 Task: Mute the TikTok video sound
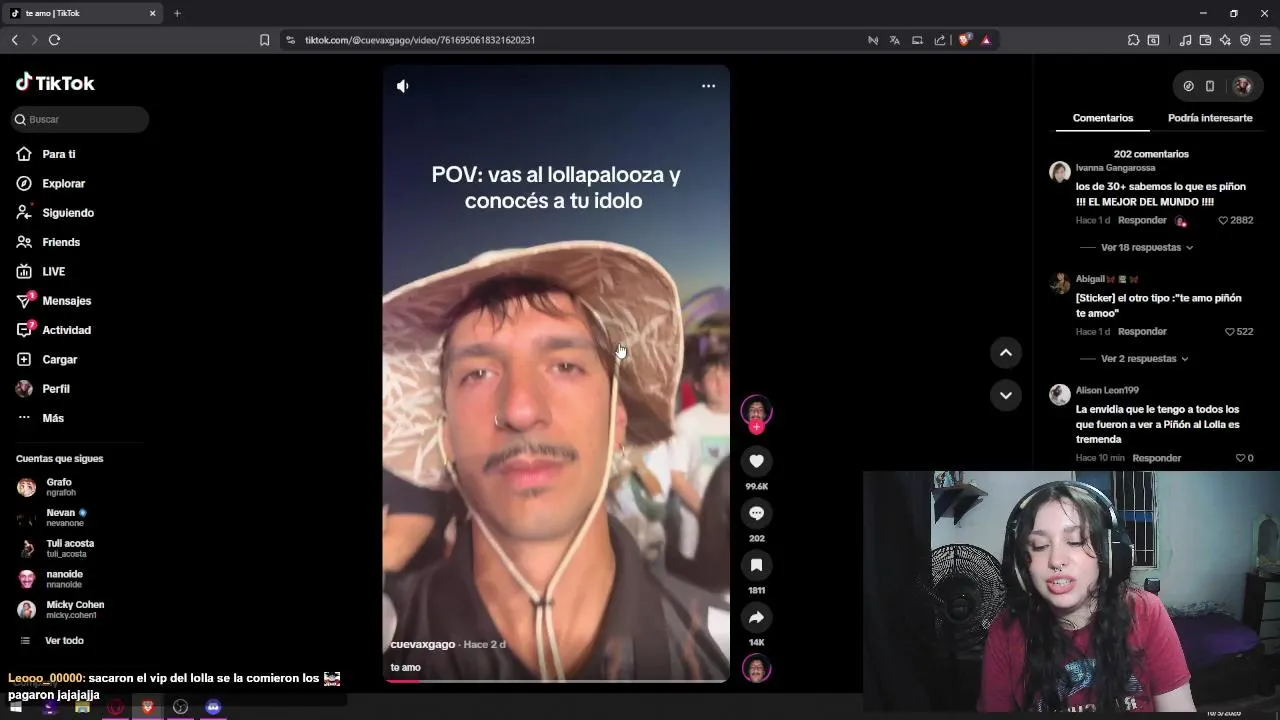[x=402, y=86]
